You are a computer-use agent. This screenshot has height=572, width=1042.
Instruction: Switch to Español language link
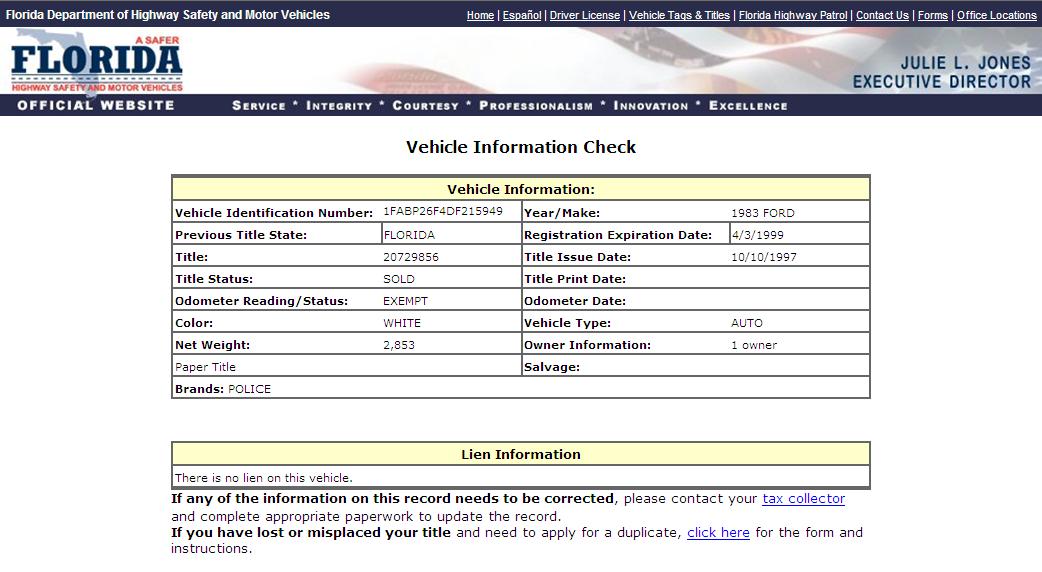(x=521, y=15)
